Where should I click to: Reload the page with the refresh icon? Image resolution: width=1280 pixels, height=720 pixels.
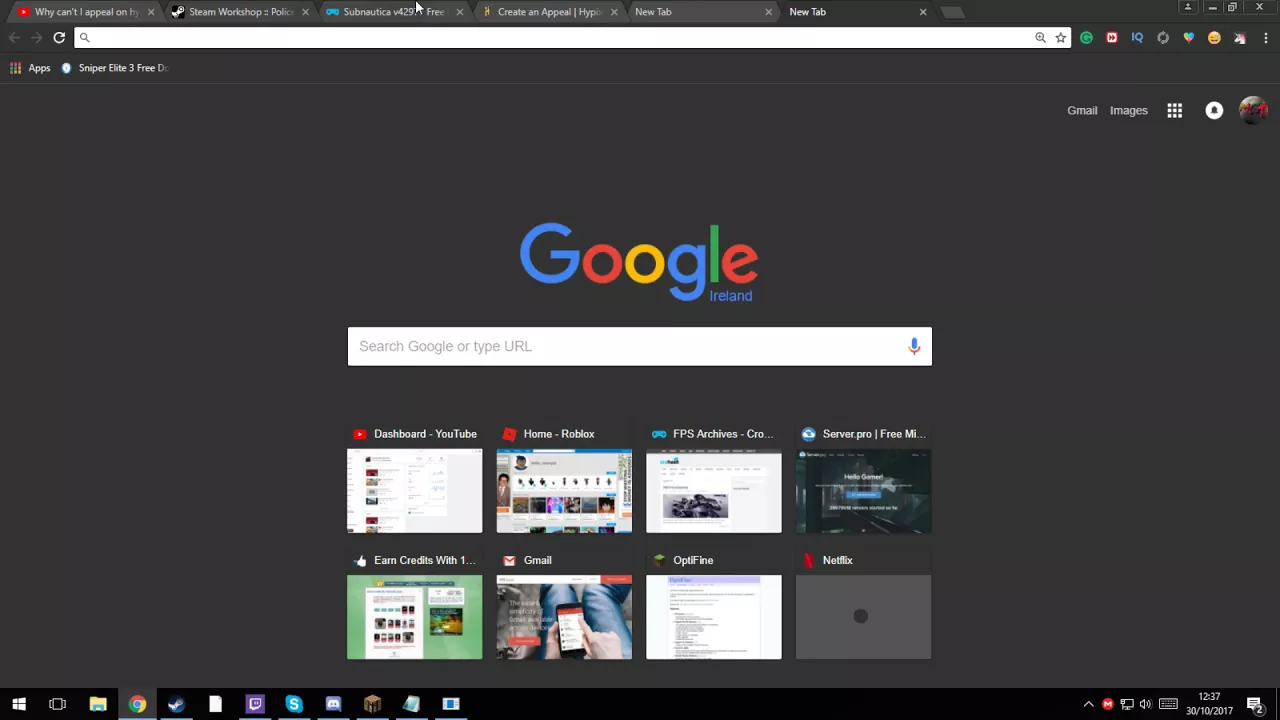click(x=59, y=38)
